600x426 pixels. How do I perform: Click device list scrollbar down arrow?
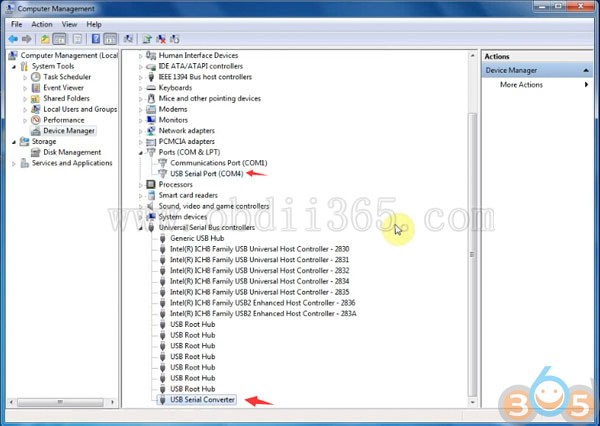[x=472, y=402]
